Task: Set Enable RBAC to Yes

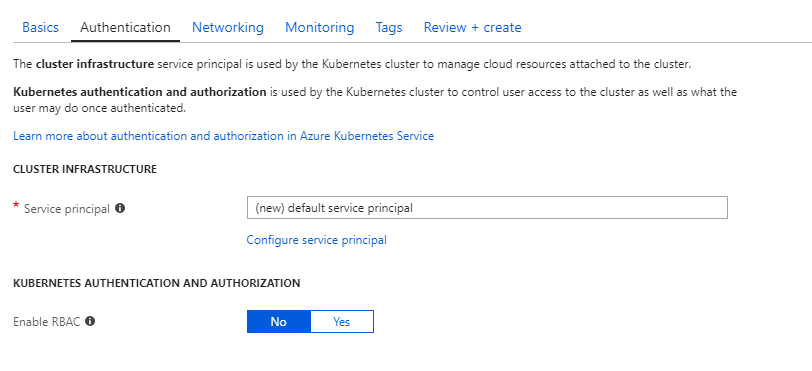Action: [342, 321]
